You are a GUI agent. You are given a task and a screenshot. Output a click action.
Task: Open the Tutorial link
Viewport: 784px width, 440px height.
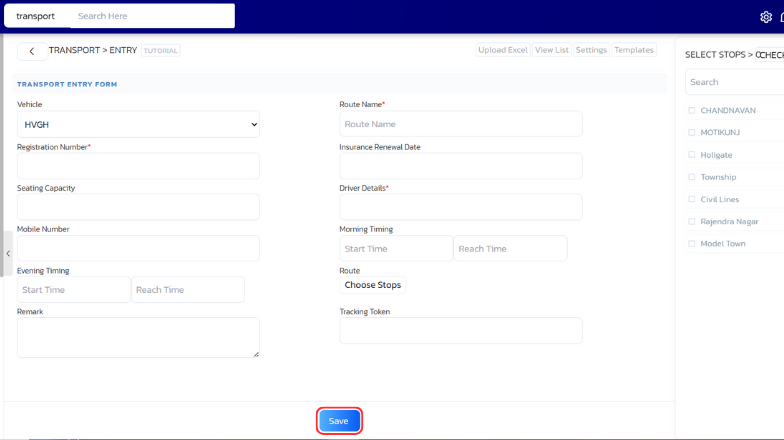click(160, 50)
